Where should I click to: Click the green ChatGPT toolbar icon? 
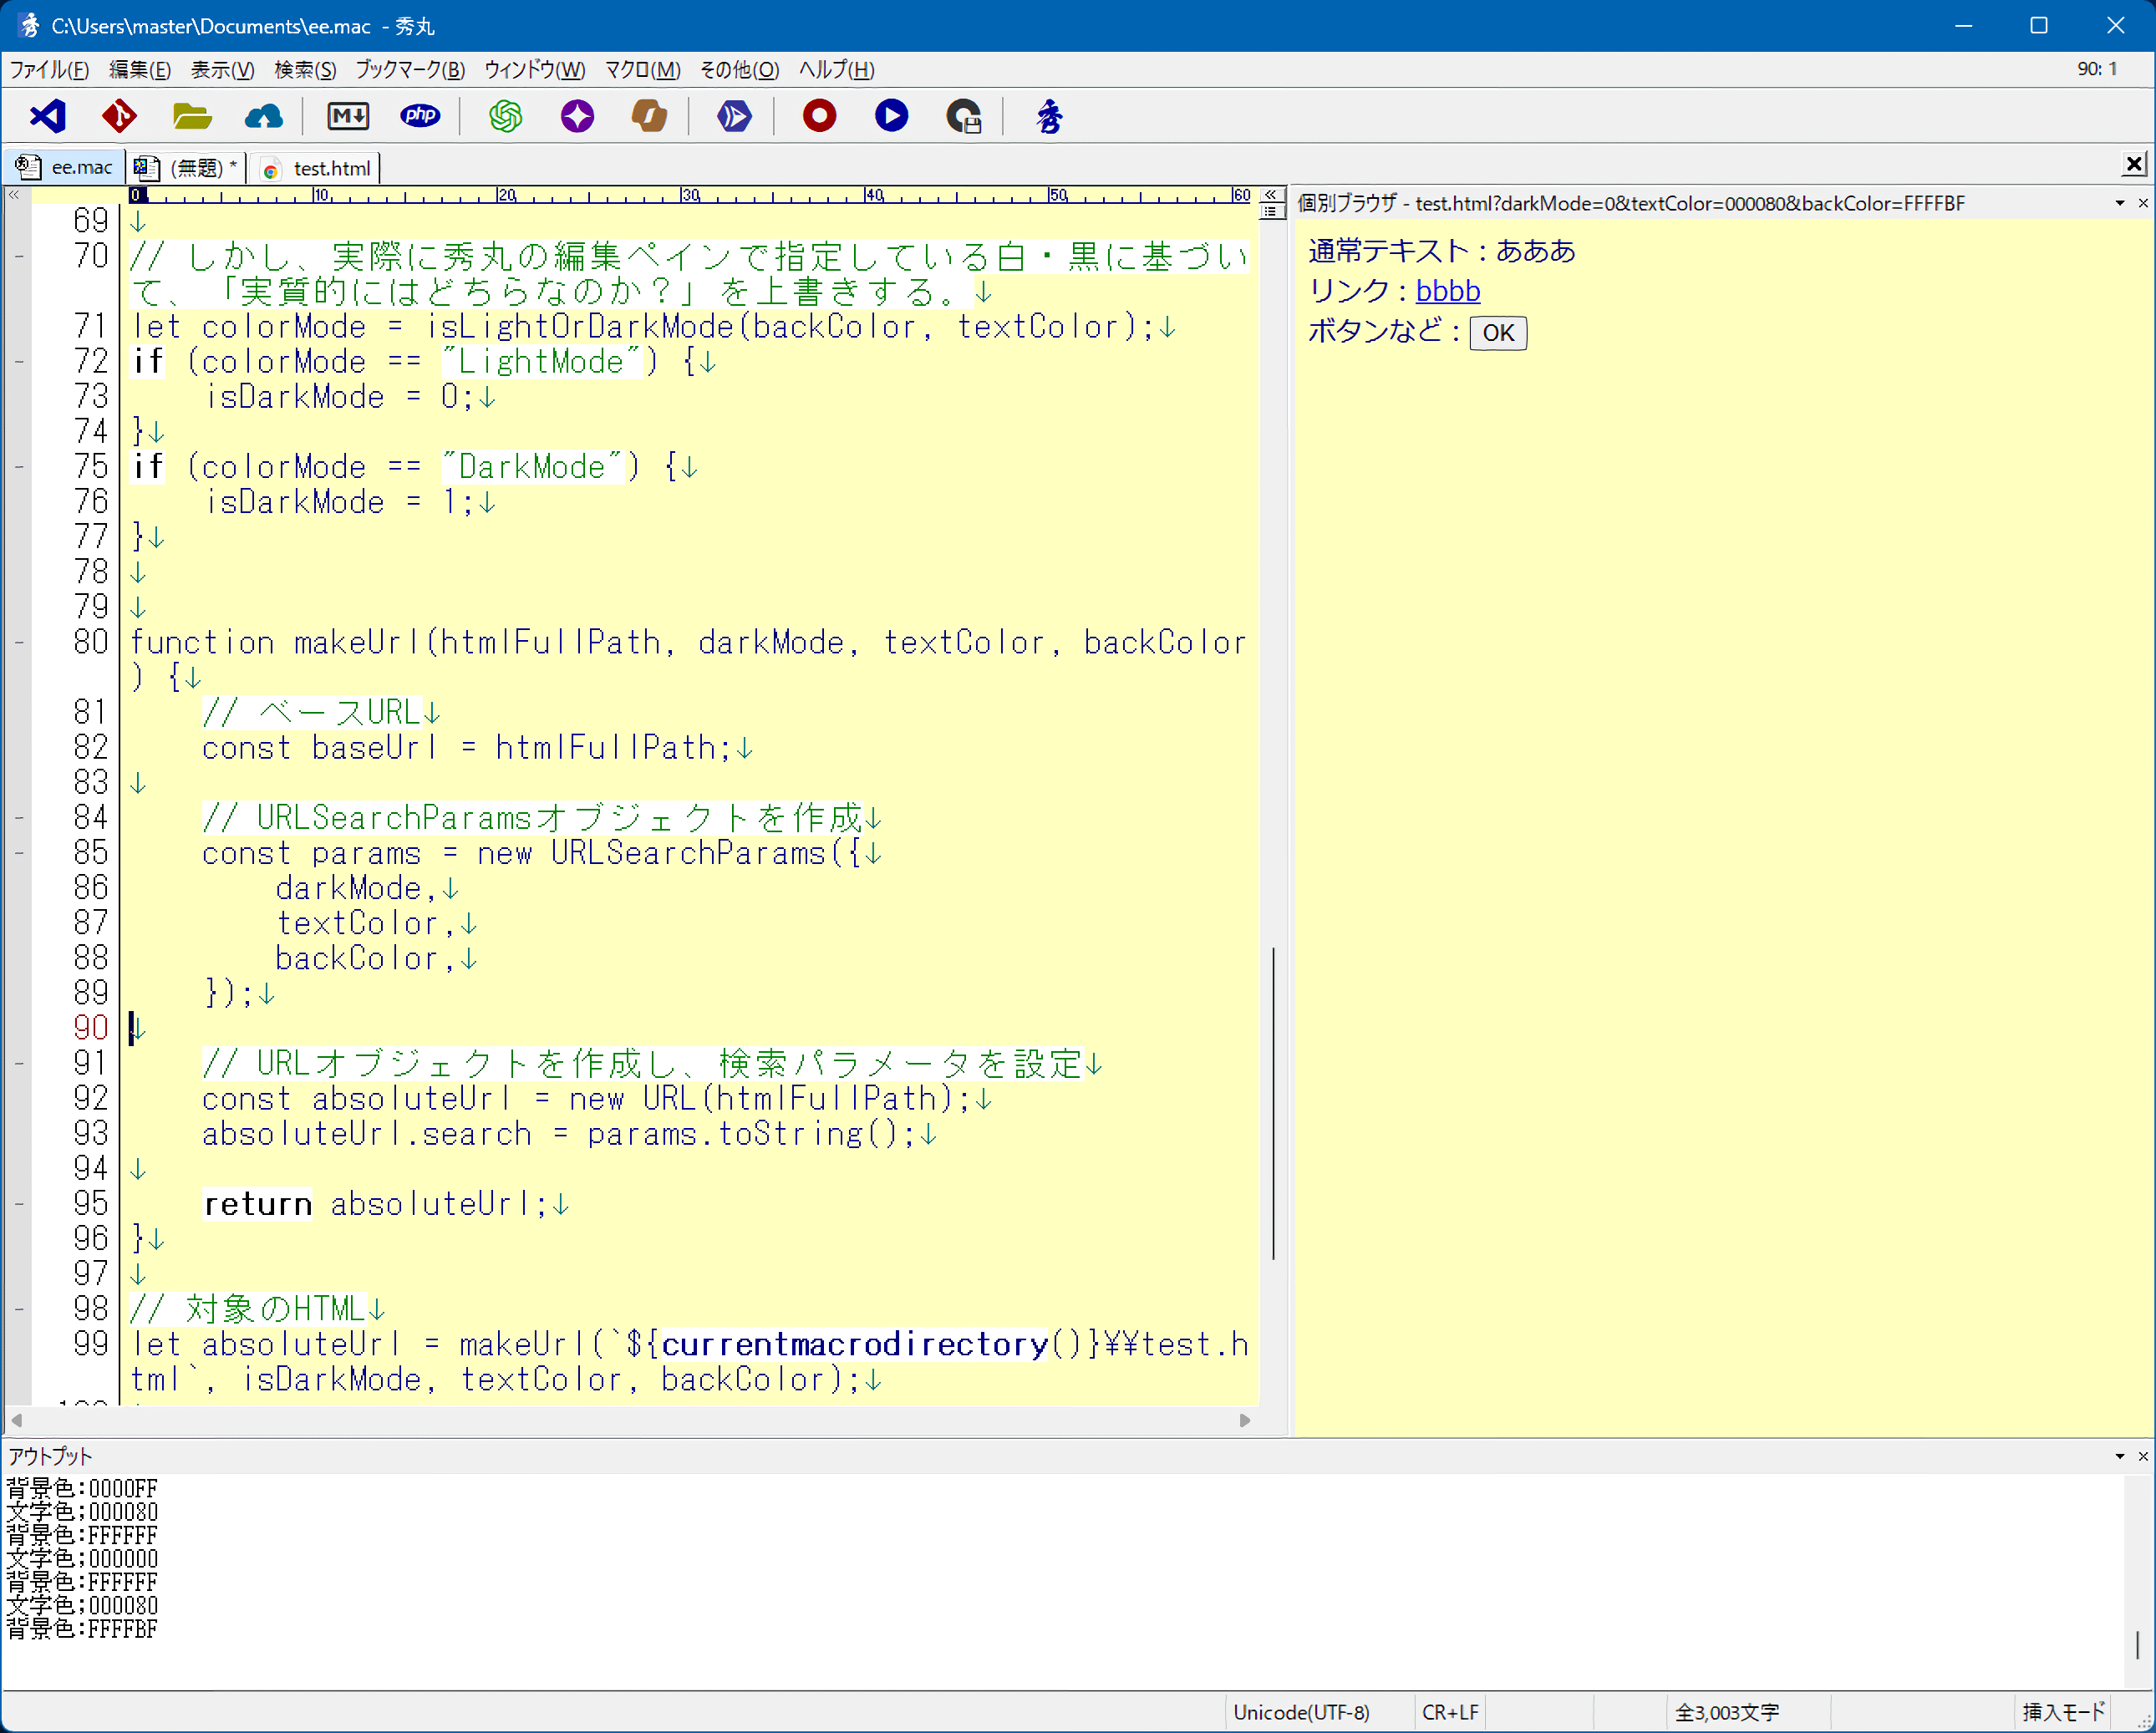[505, 116]
